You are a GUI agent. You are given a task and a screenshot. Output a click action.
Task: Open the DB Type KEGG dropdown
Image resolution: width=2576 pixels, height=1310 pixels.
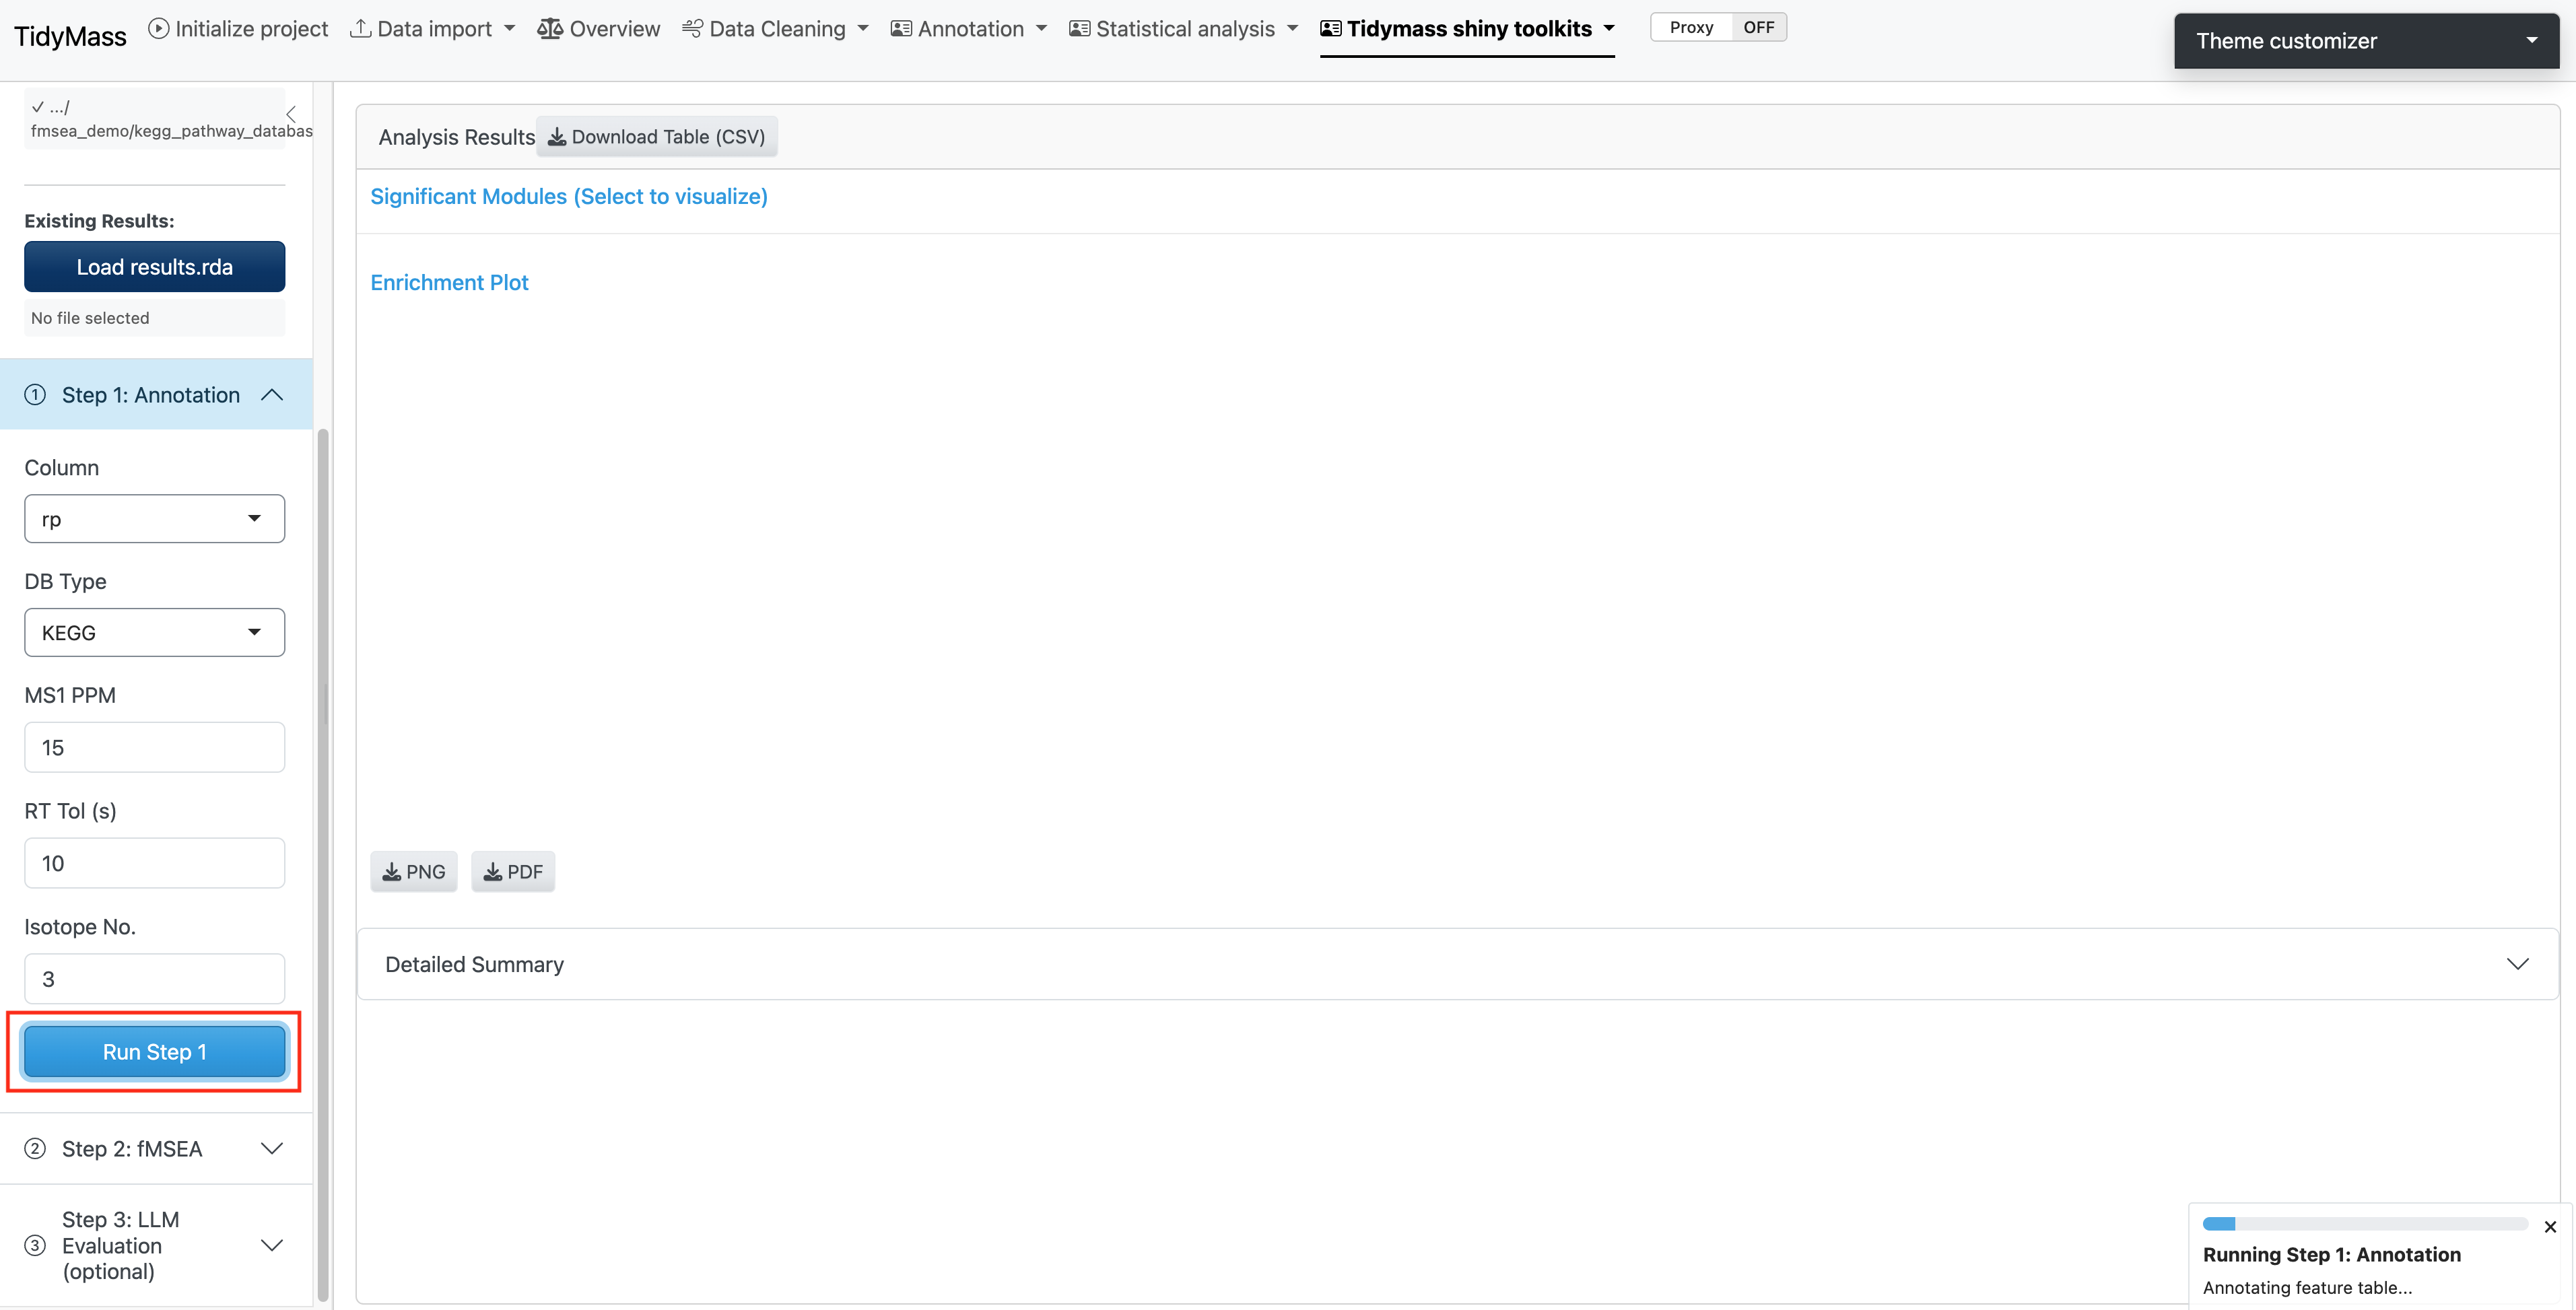[x=154, y=632]
